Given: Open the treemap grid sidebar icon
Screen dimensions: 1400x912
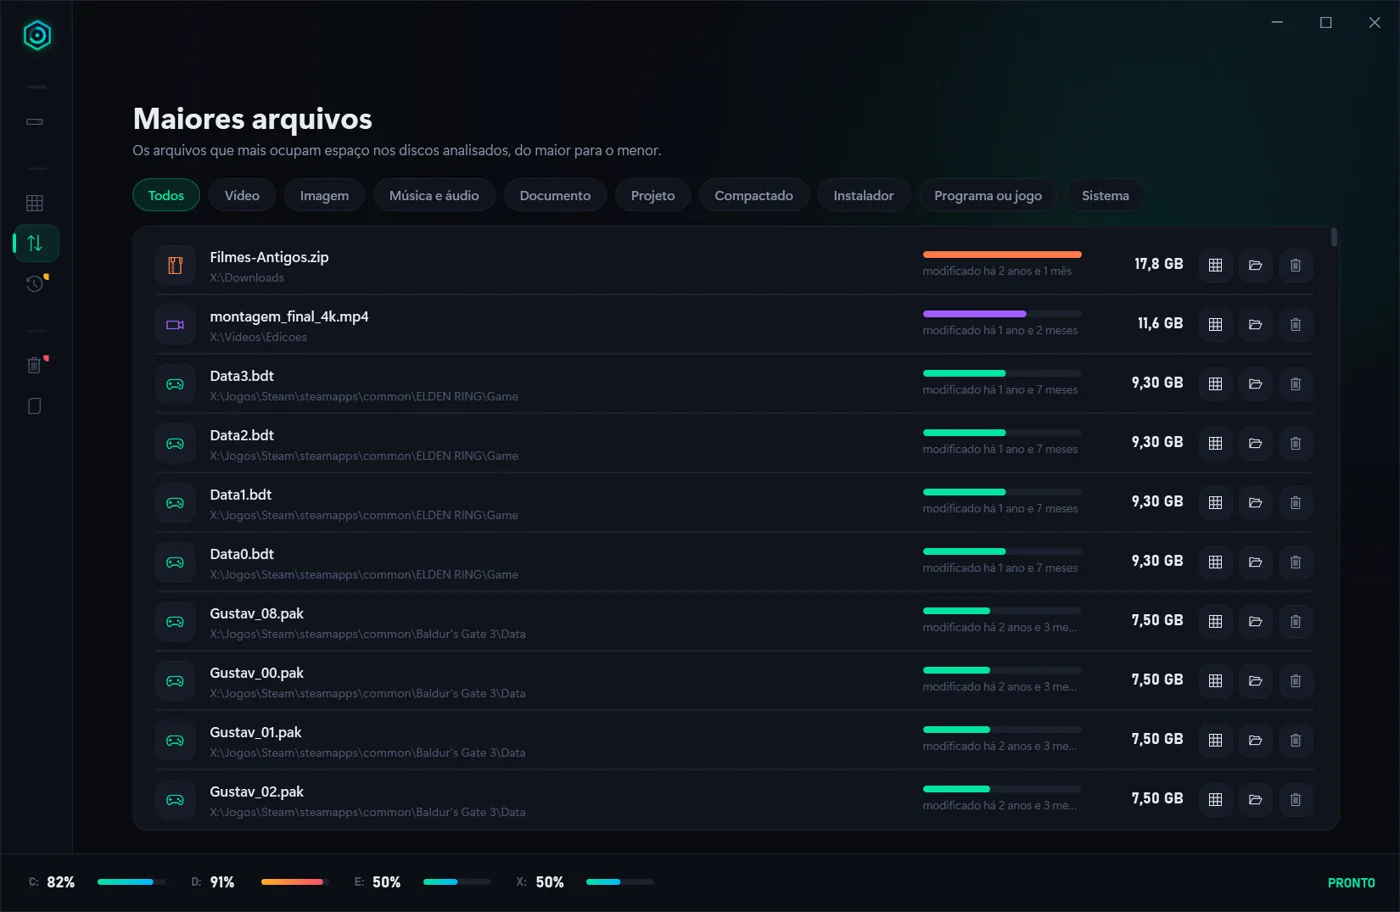Looking at the screenshot, I should point(35,203).
